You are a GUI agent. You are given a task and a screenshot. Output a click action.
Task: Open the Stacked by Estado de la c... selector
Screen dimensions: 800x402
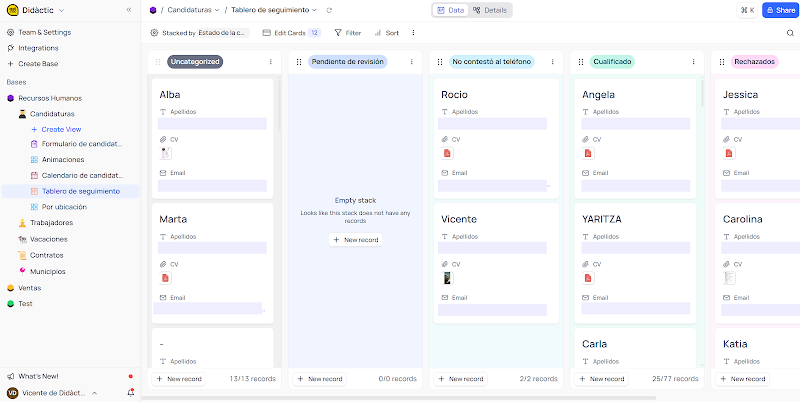coord(199,33)
